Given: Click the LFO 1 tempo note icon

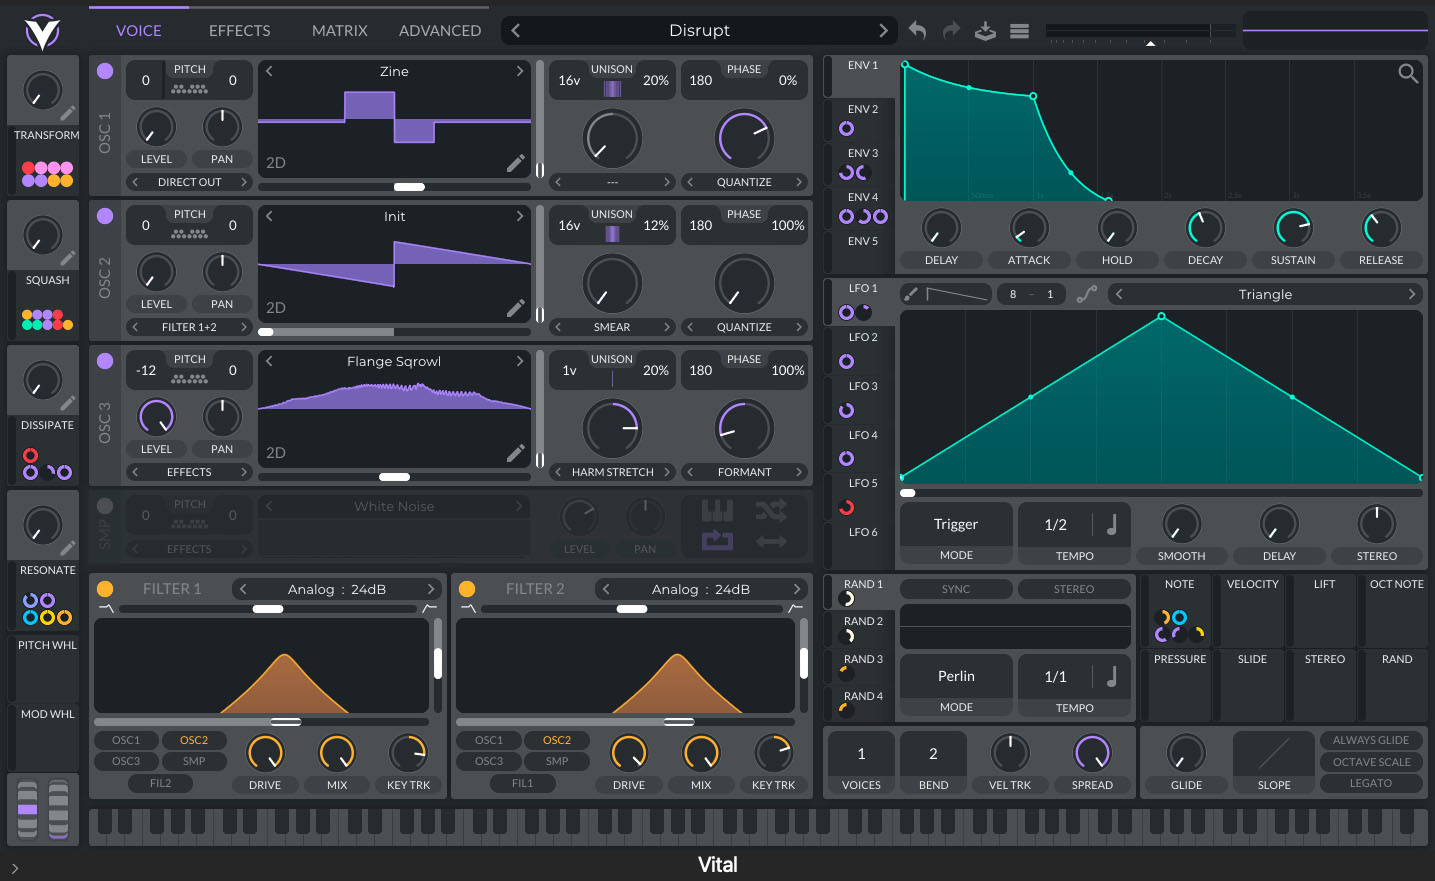Looking at the screenshot, I should 1111,524.
